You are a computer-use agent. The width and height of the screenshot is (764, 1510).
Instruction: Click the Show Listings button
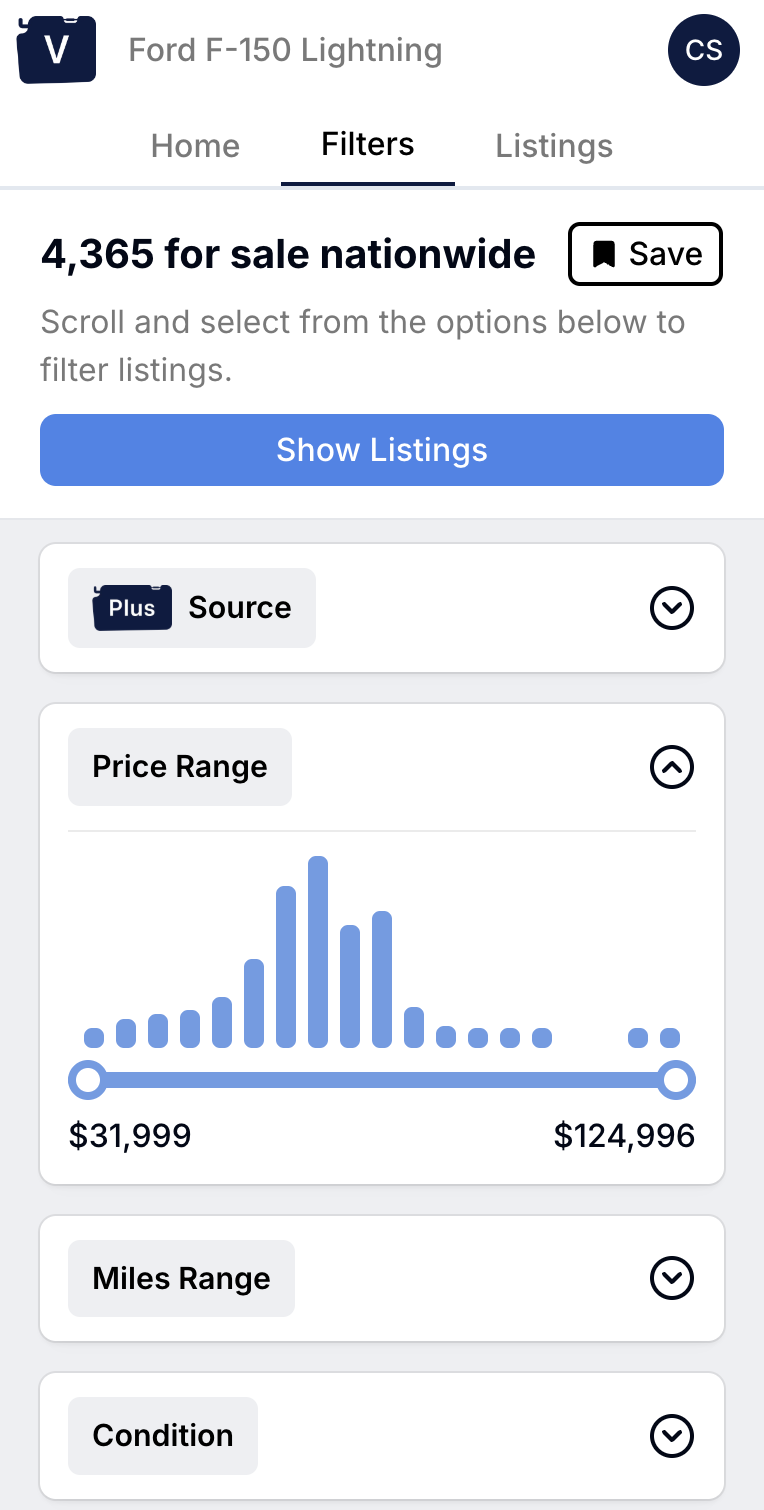[x=382, y=450]
